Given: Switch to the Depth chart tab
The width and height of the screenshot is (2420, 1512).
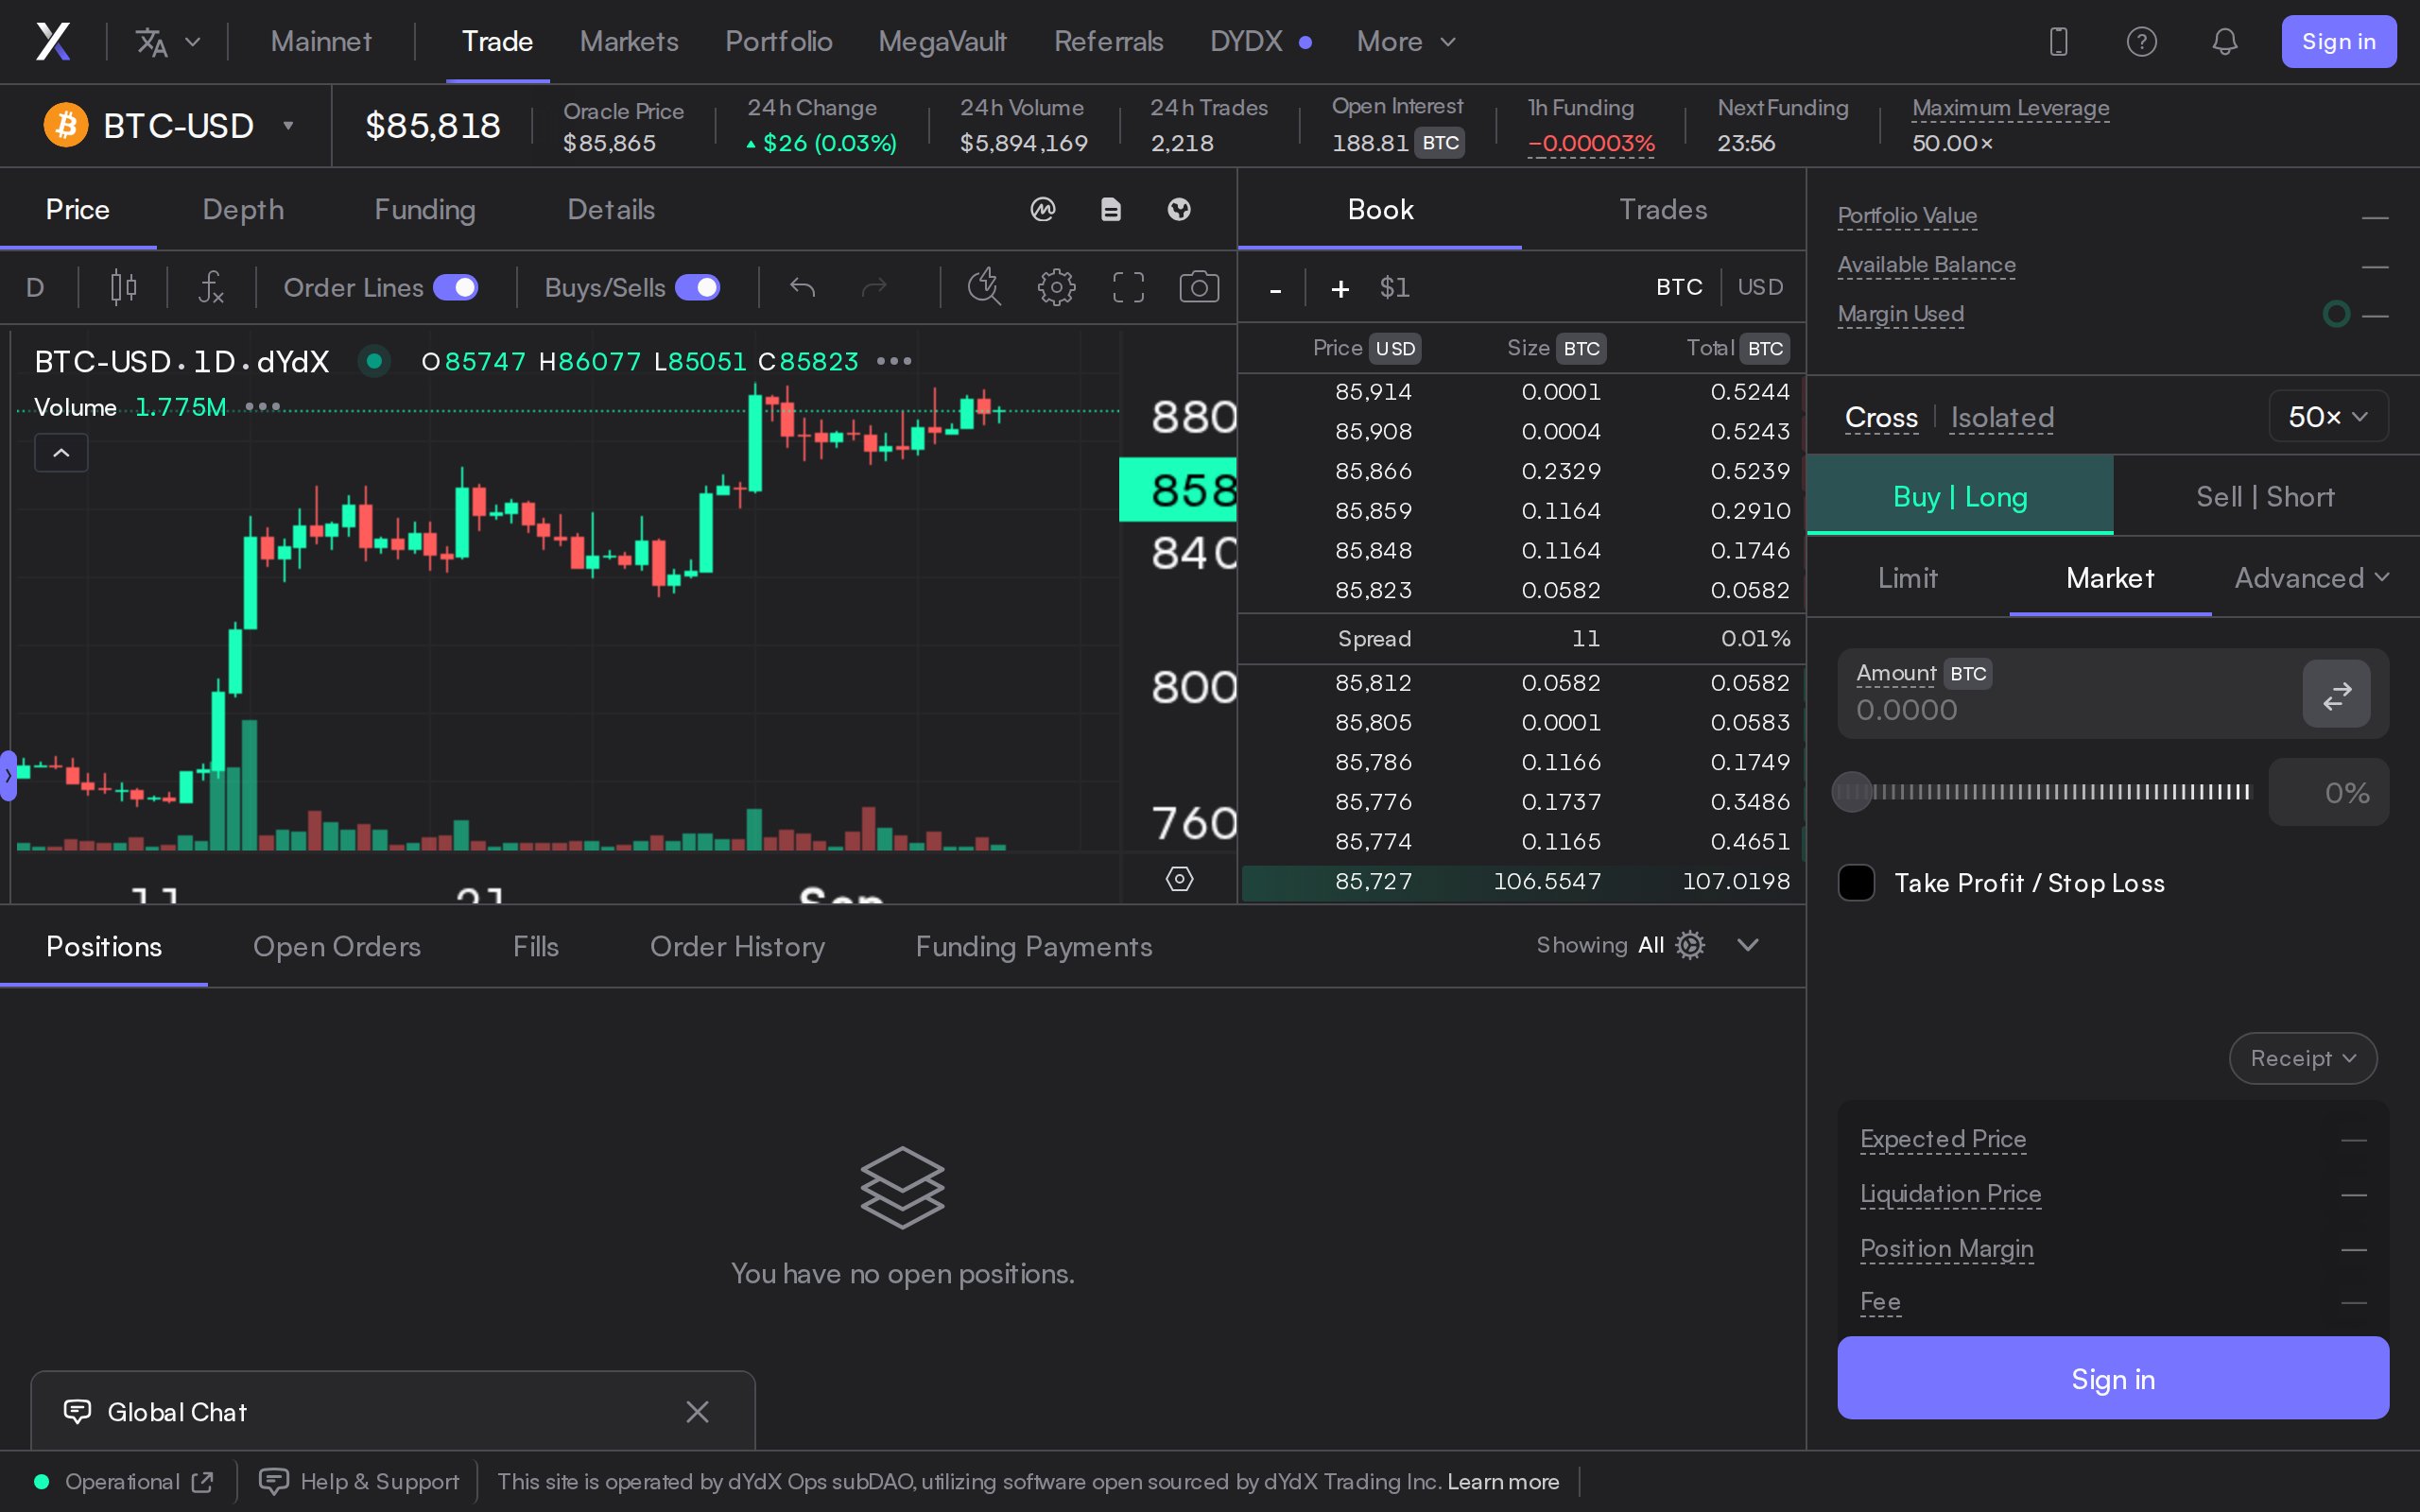Looking at the screenshot, I should pos(243,209).
